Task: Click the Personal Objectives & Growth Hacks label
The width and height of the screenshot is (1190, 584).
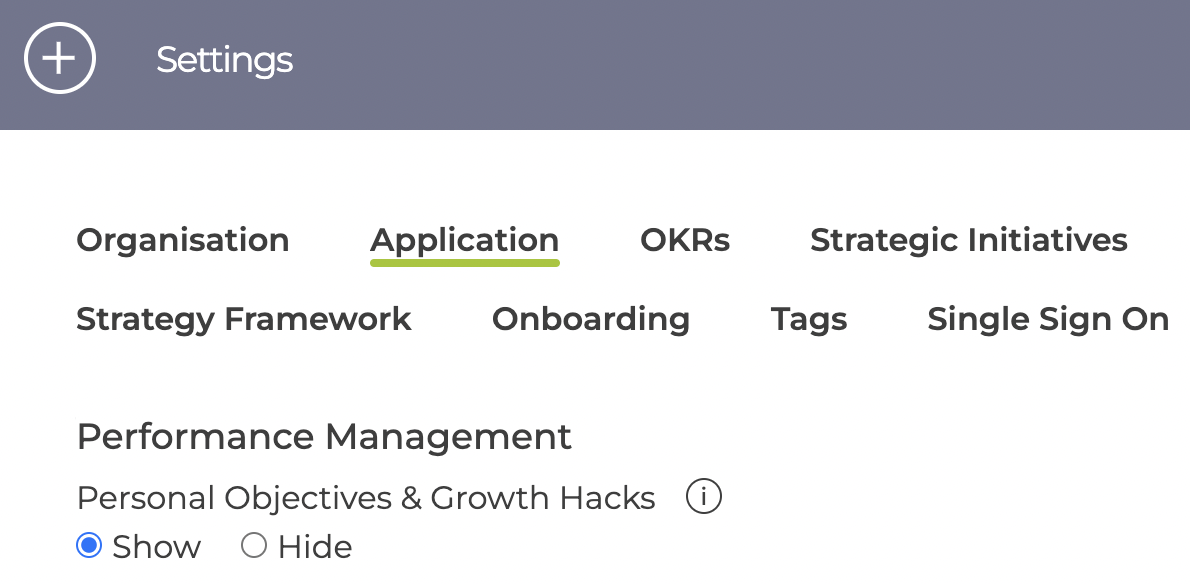Action: click(x=366, y=498)
